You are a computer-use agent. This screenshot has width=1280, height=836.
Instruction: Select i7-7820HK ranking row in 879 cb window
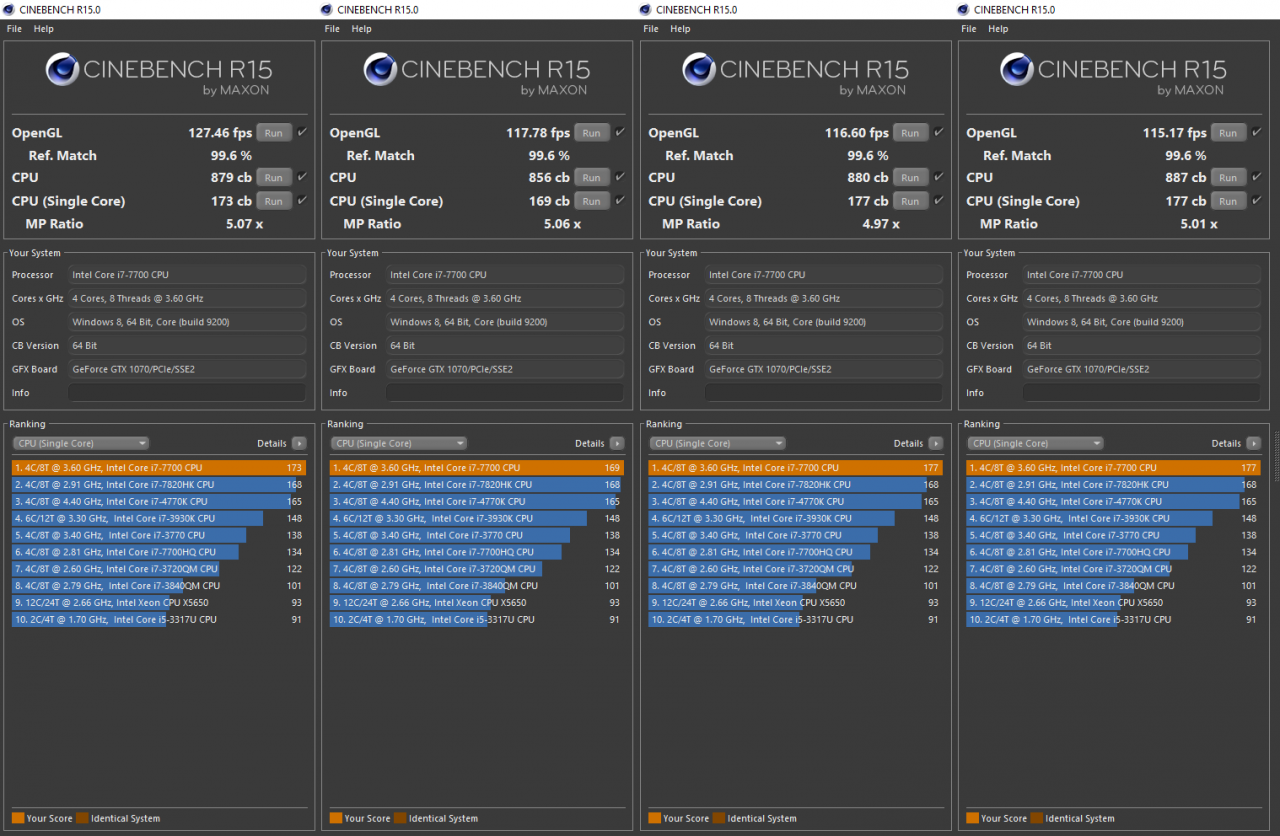point(159,484)
